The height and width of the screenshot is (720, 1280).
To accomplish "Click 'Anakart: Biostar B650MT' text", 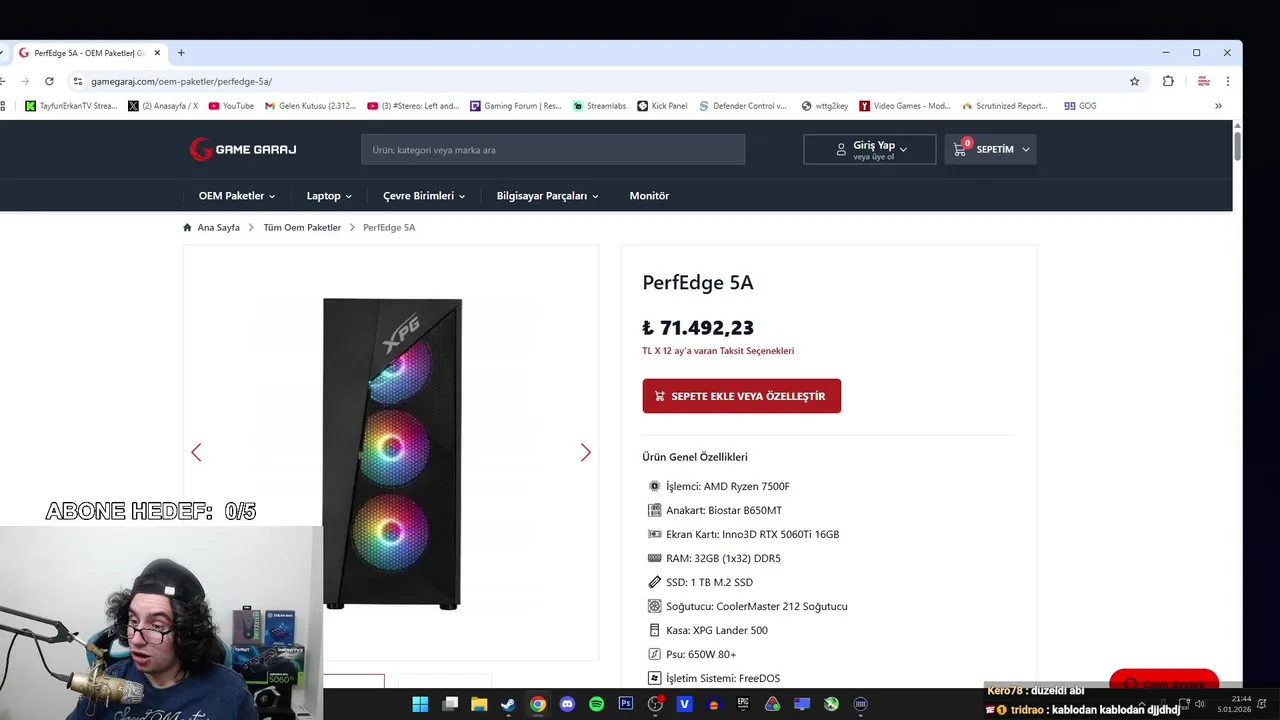I will tap(724, 510).
